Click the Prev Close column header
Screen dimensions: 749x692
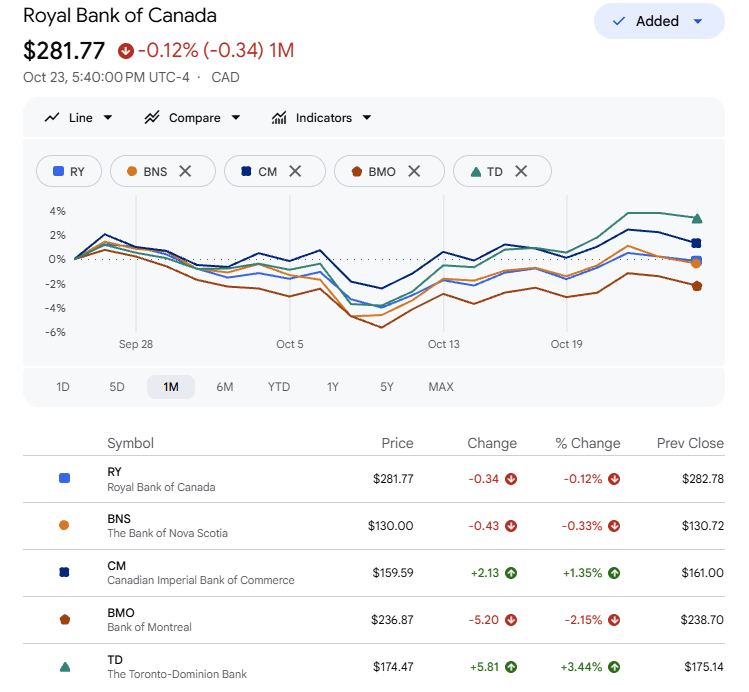pos(690,443)
